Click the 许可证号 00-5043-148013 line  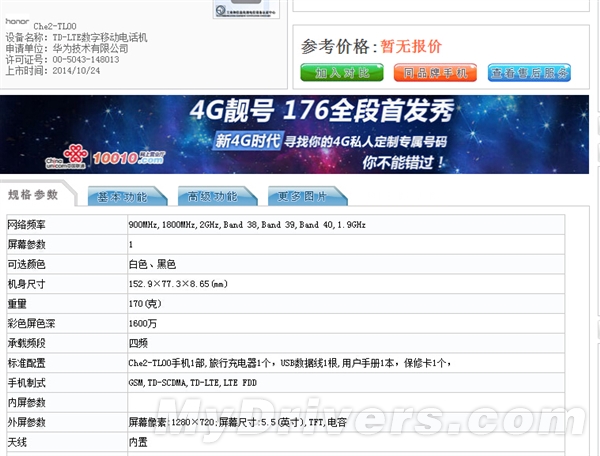pyautogui.click(x=62, y=59)
